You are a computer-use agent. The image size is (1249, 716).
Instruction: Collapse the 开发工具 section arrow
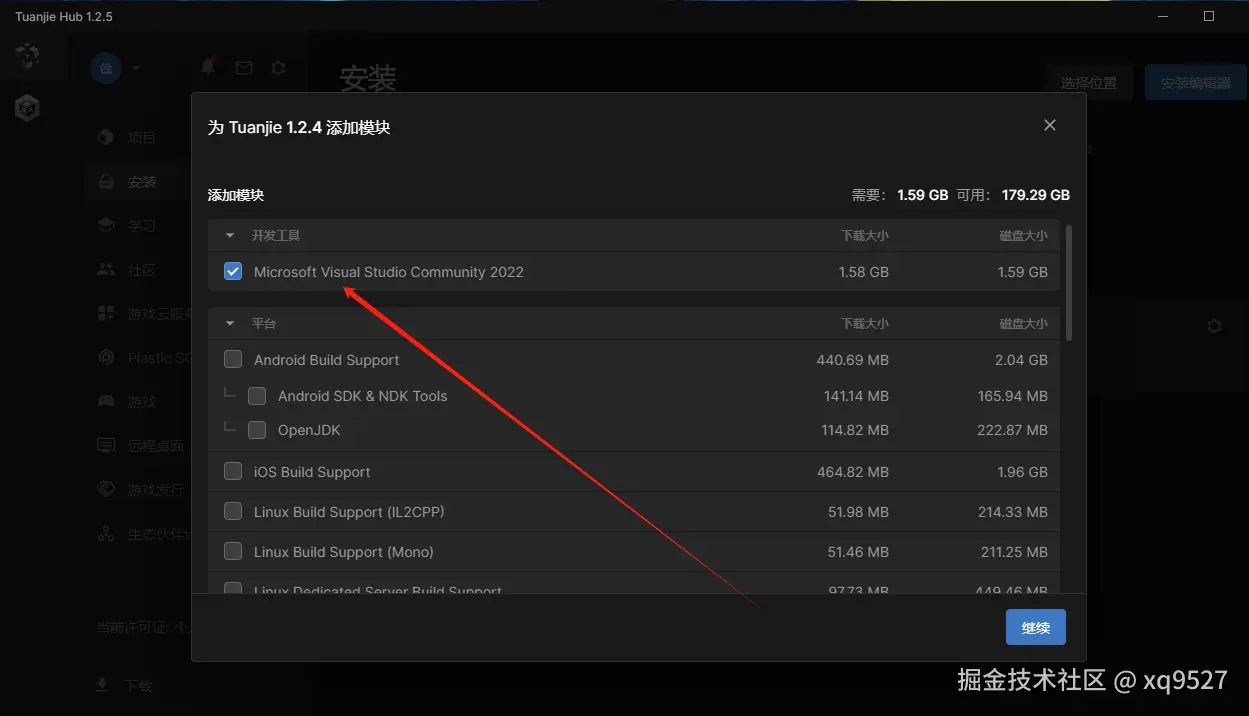point(230,236)
